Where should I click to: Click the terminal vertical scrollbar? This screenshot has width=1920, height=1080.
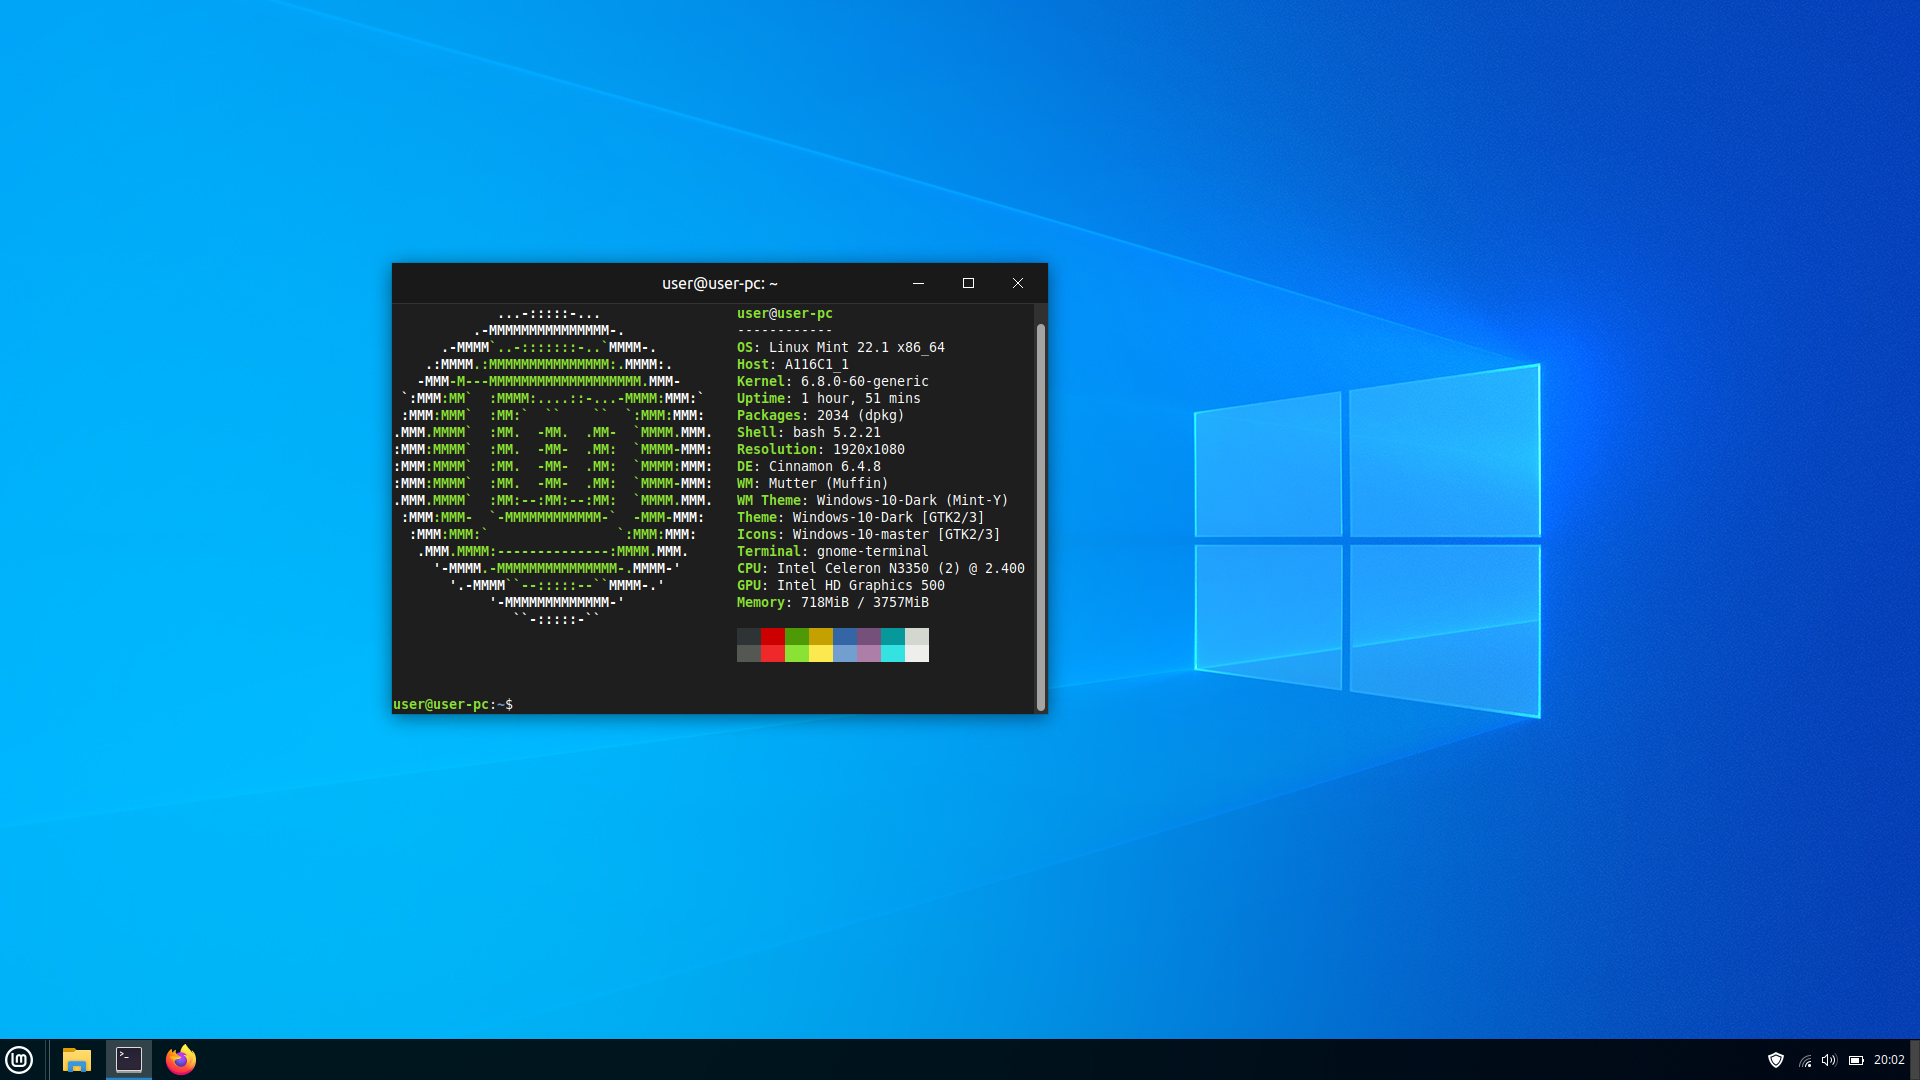pyautogui.click(x=1041, y=516)
